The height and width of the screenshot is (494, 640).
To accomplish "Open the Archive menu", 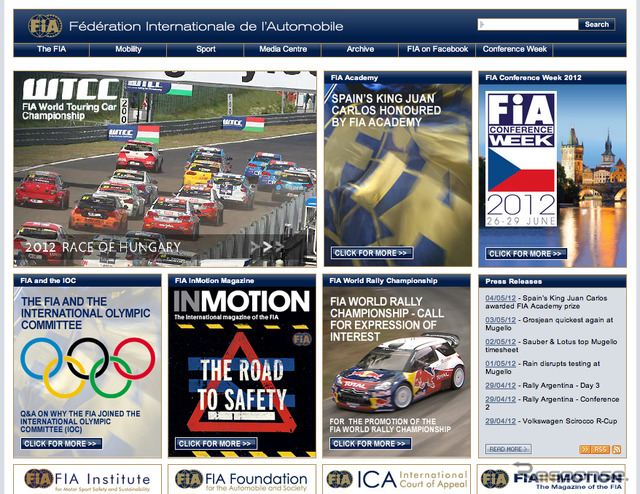I will (x=360, y=49).
